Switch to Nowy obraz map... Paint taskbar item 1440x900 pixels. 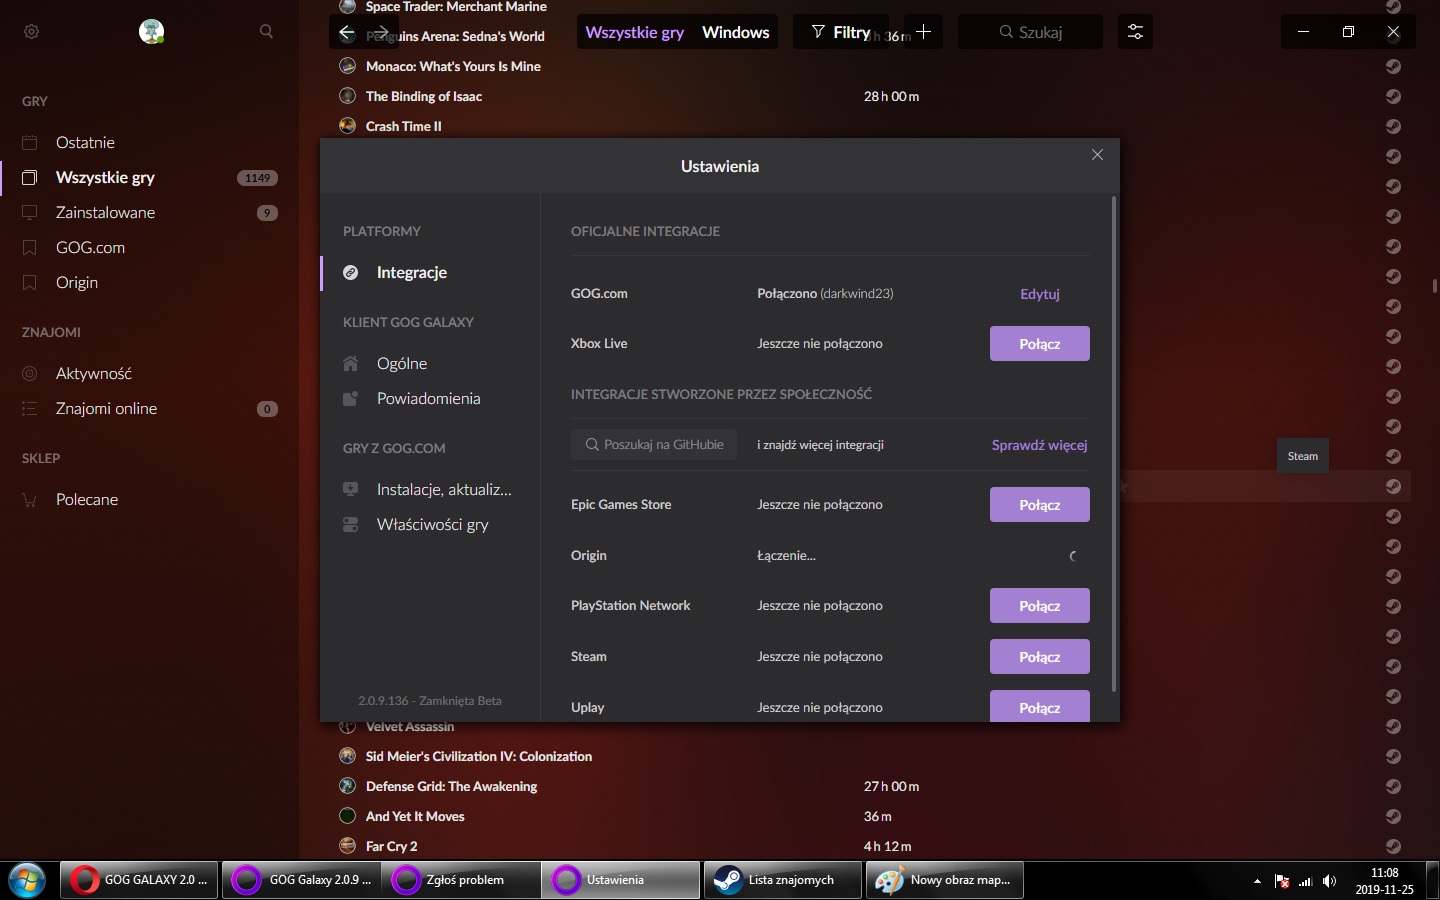tap(945, 880)
